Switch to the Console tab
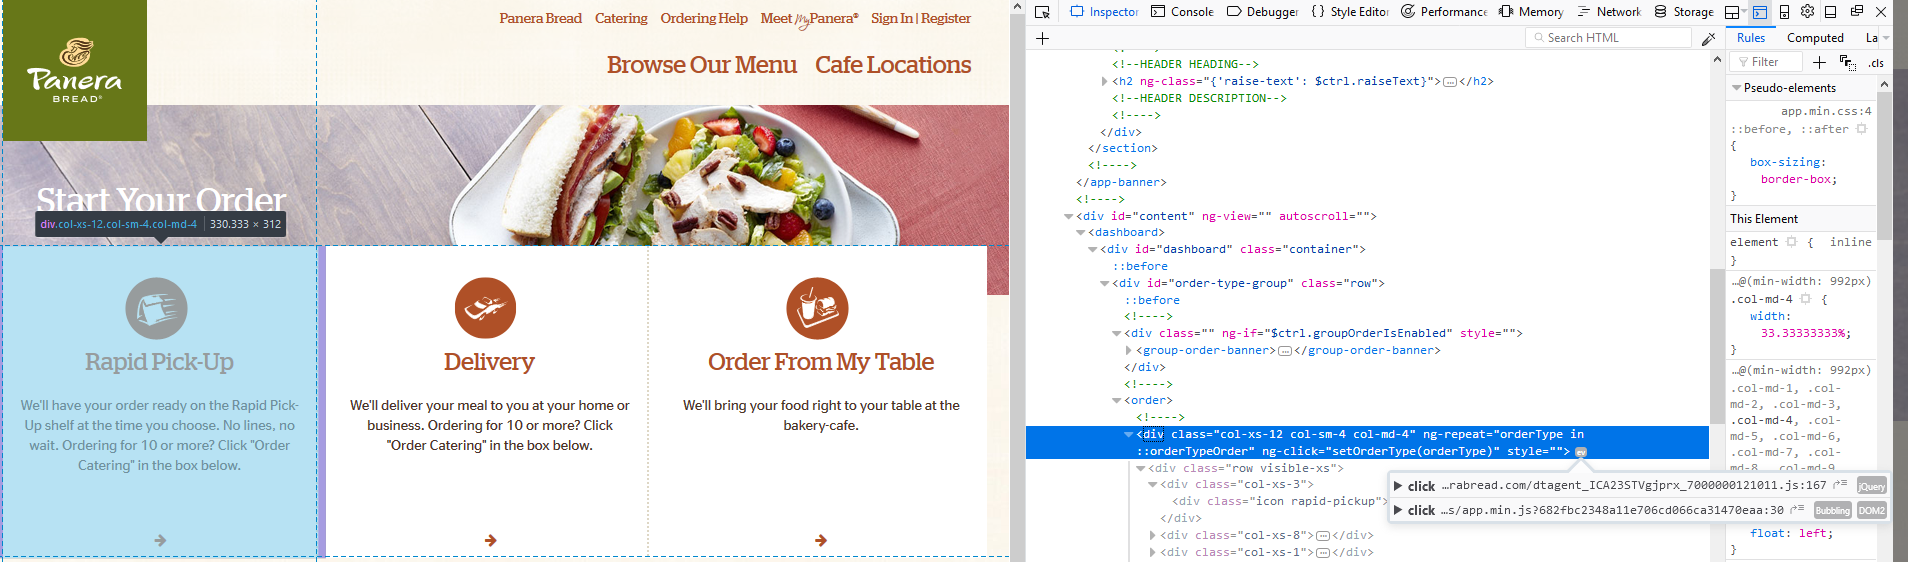This screenshot has width=1908, height=562. pos(1182,12)
